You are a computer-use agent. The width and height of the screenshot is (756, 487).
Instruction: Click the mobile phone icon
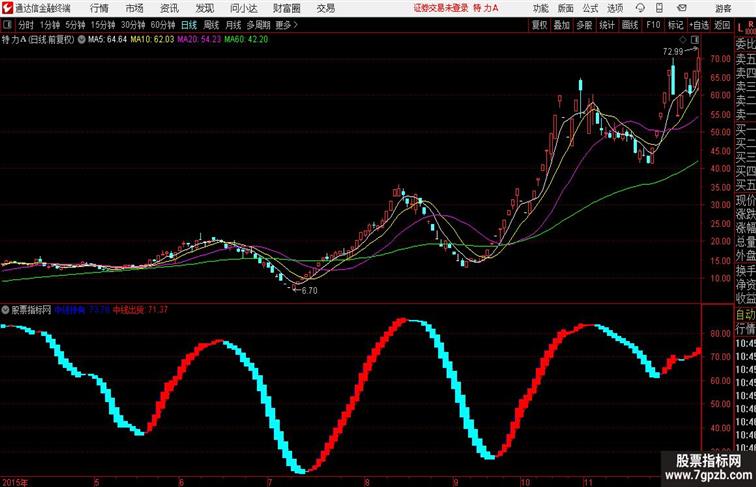click(x=660, y=8)
